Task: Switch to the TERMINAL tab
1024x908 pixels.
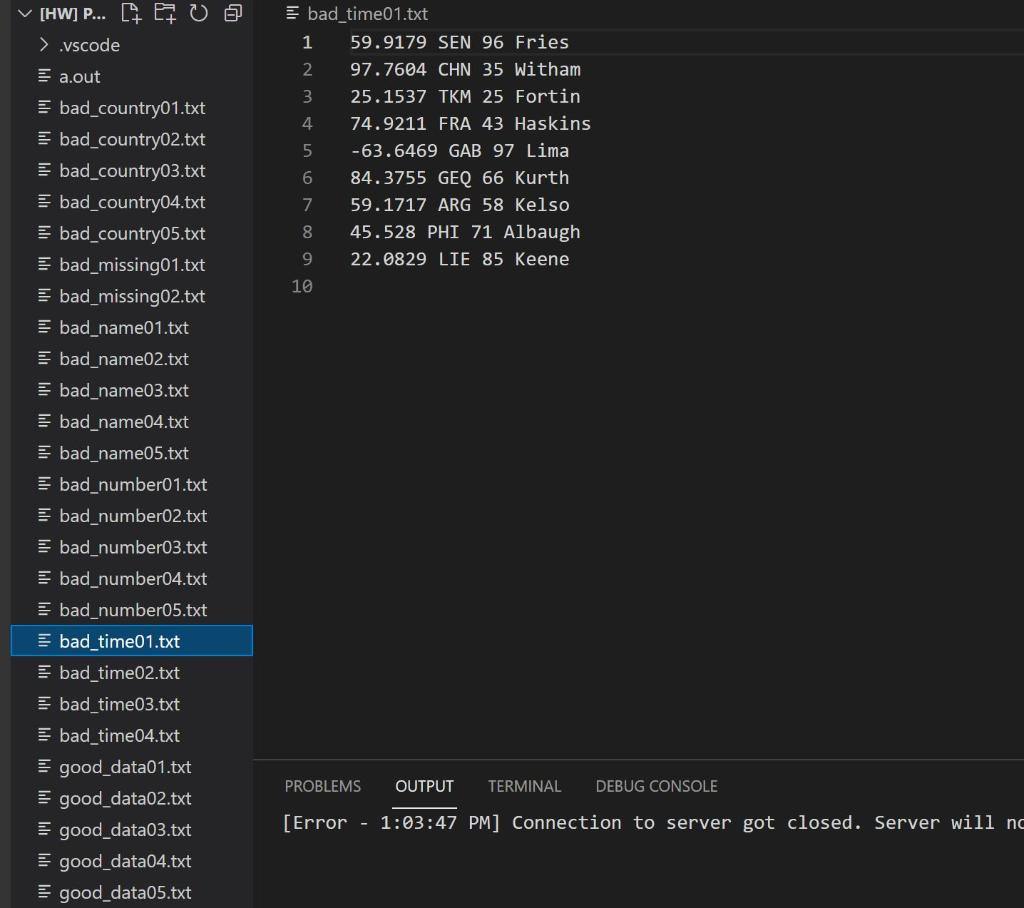Action: 524,786
